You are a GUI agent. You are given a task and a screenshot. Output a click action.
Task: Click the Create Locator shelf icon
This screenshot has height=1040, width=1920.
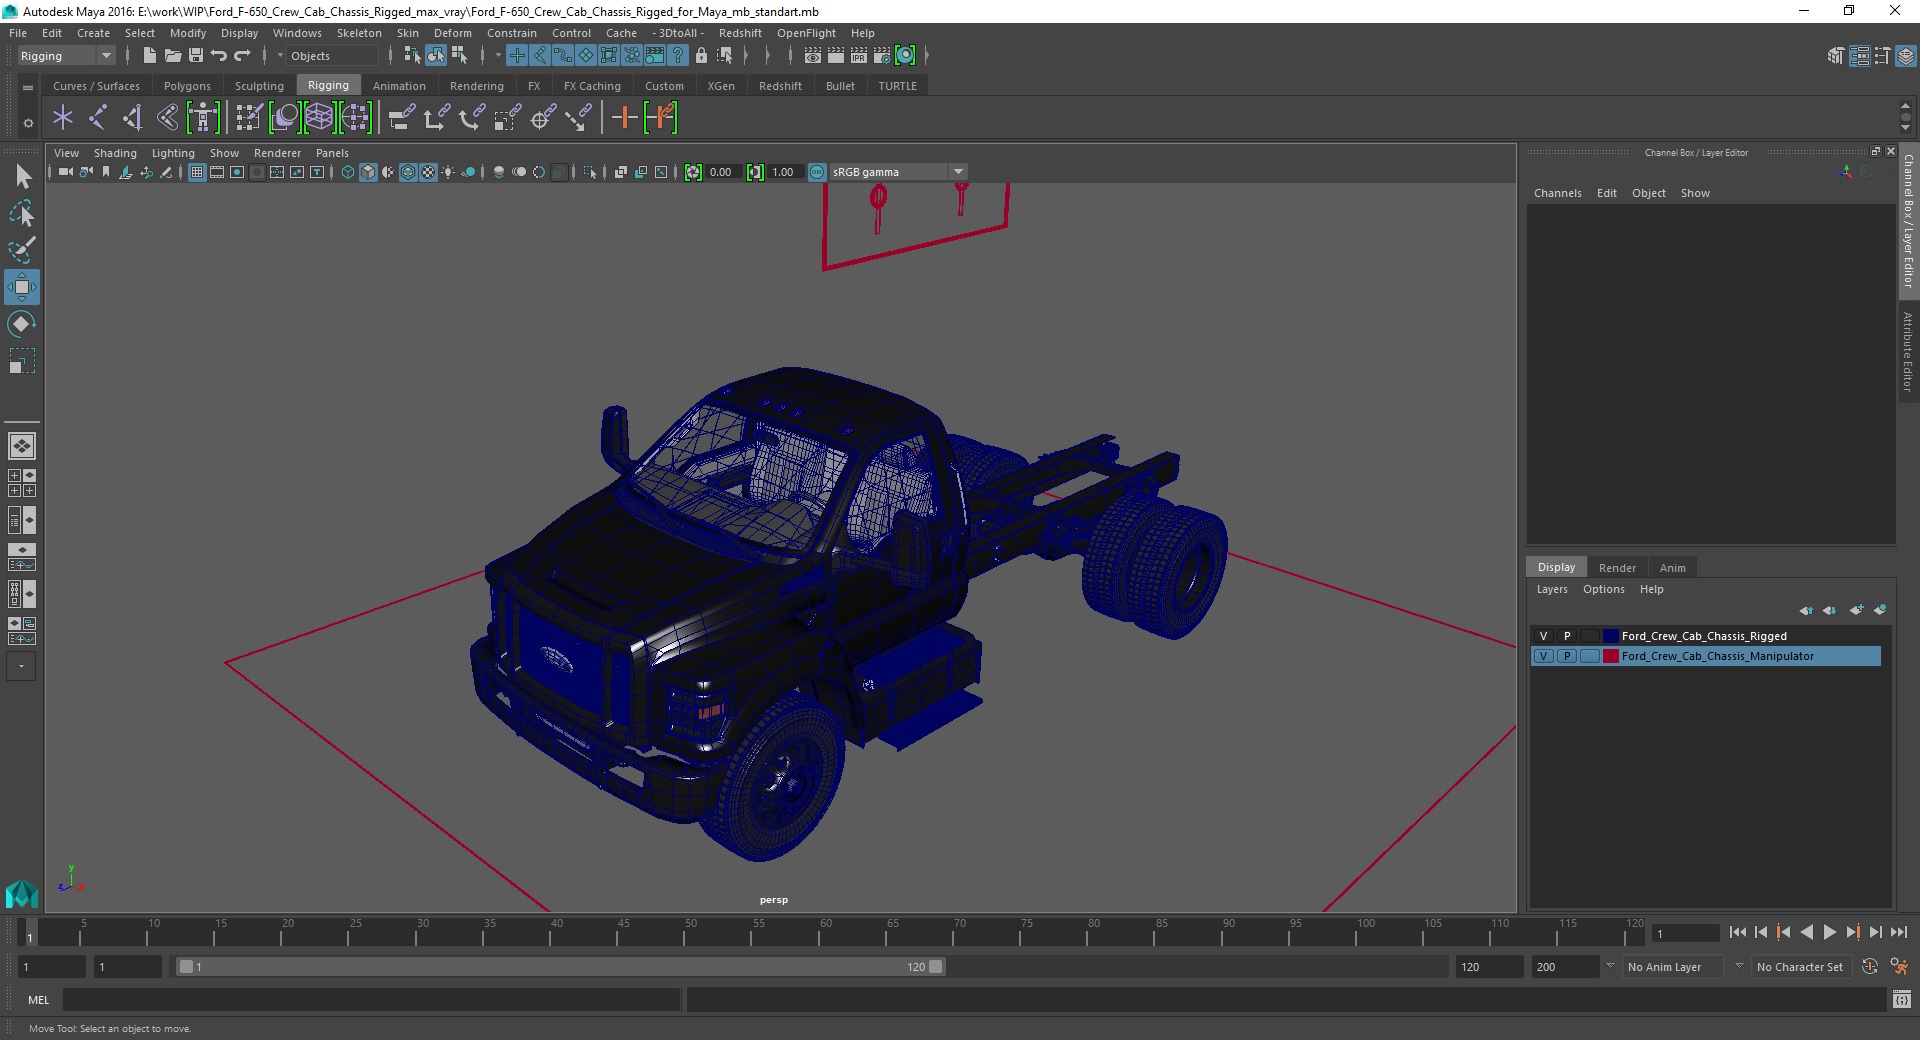pyautogui.click(x=63, y=118)
